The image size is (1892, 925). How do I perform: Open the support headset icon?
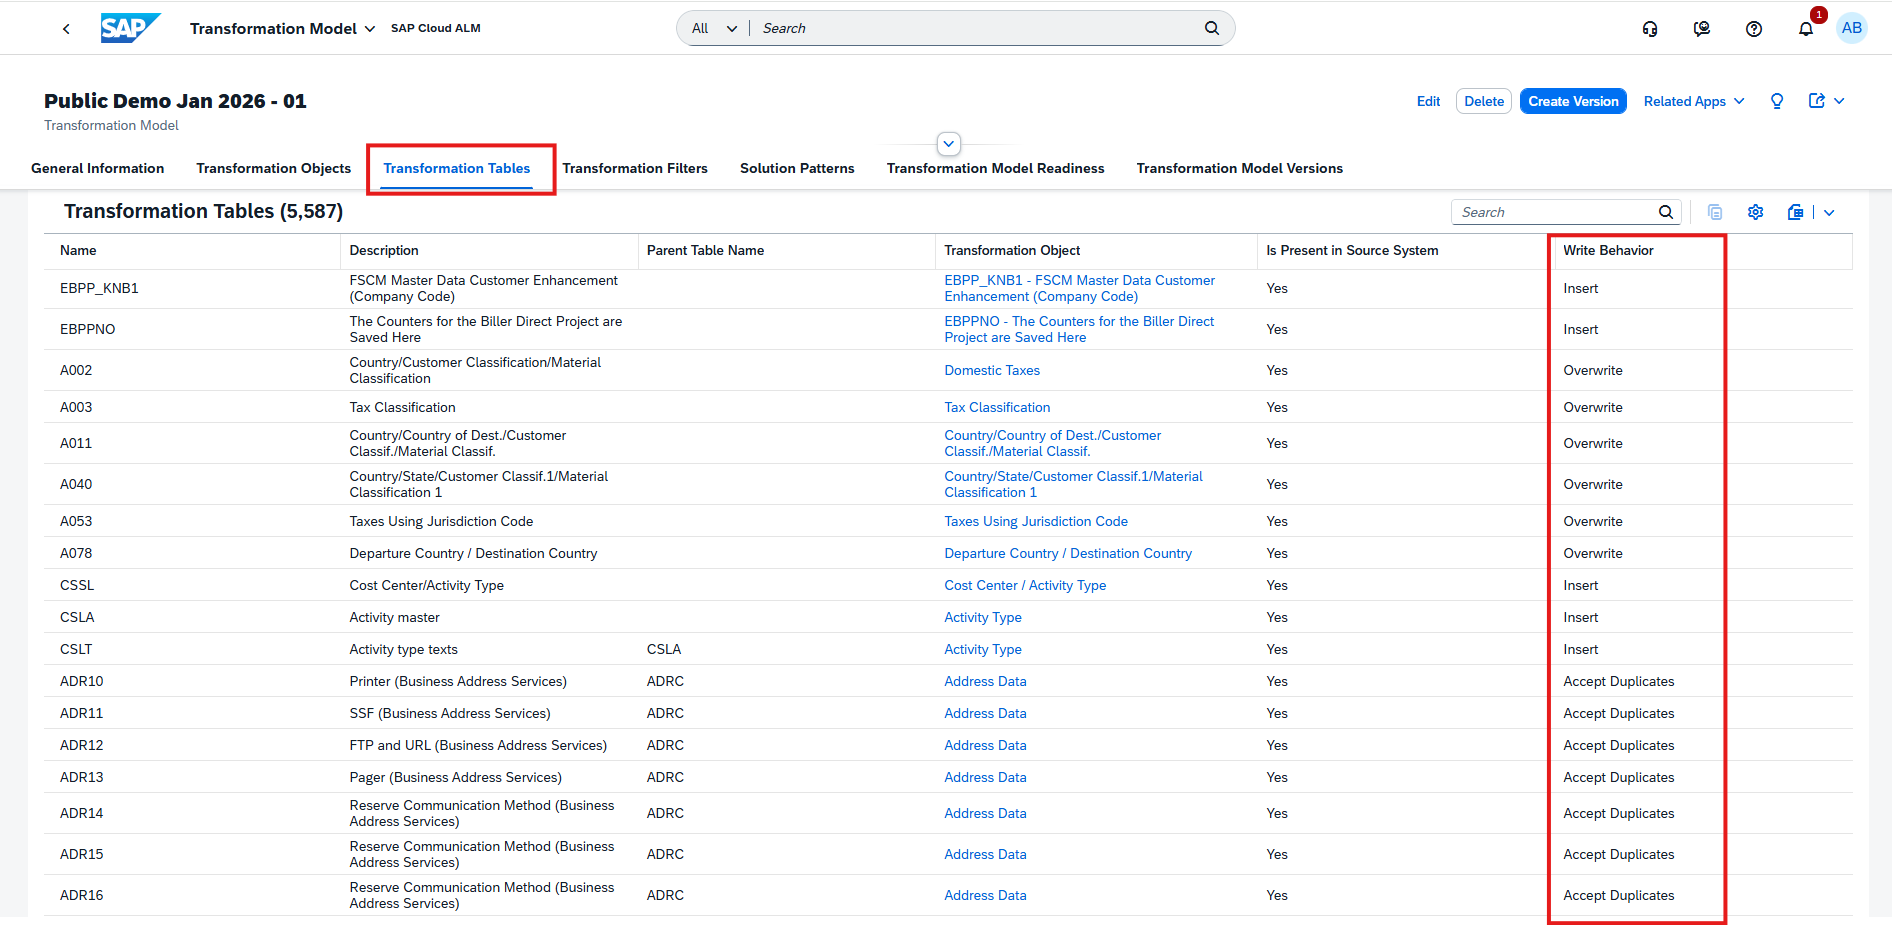(1650, 29)
